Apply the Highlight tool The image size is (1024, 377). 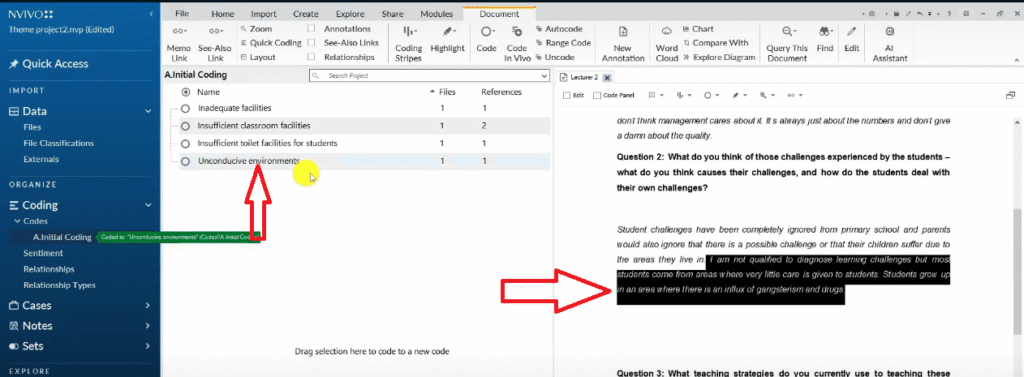[447, 39]
